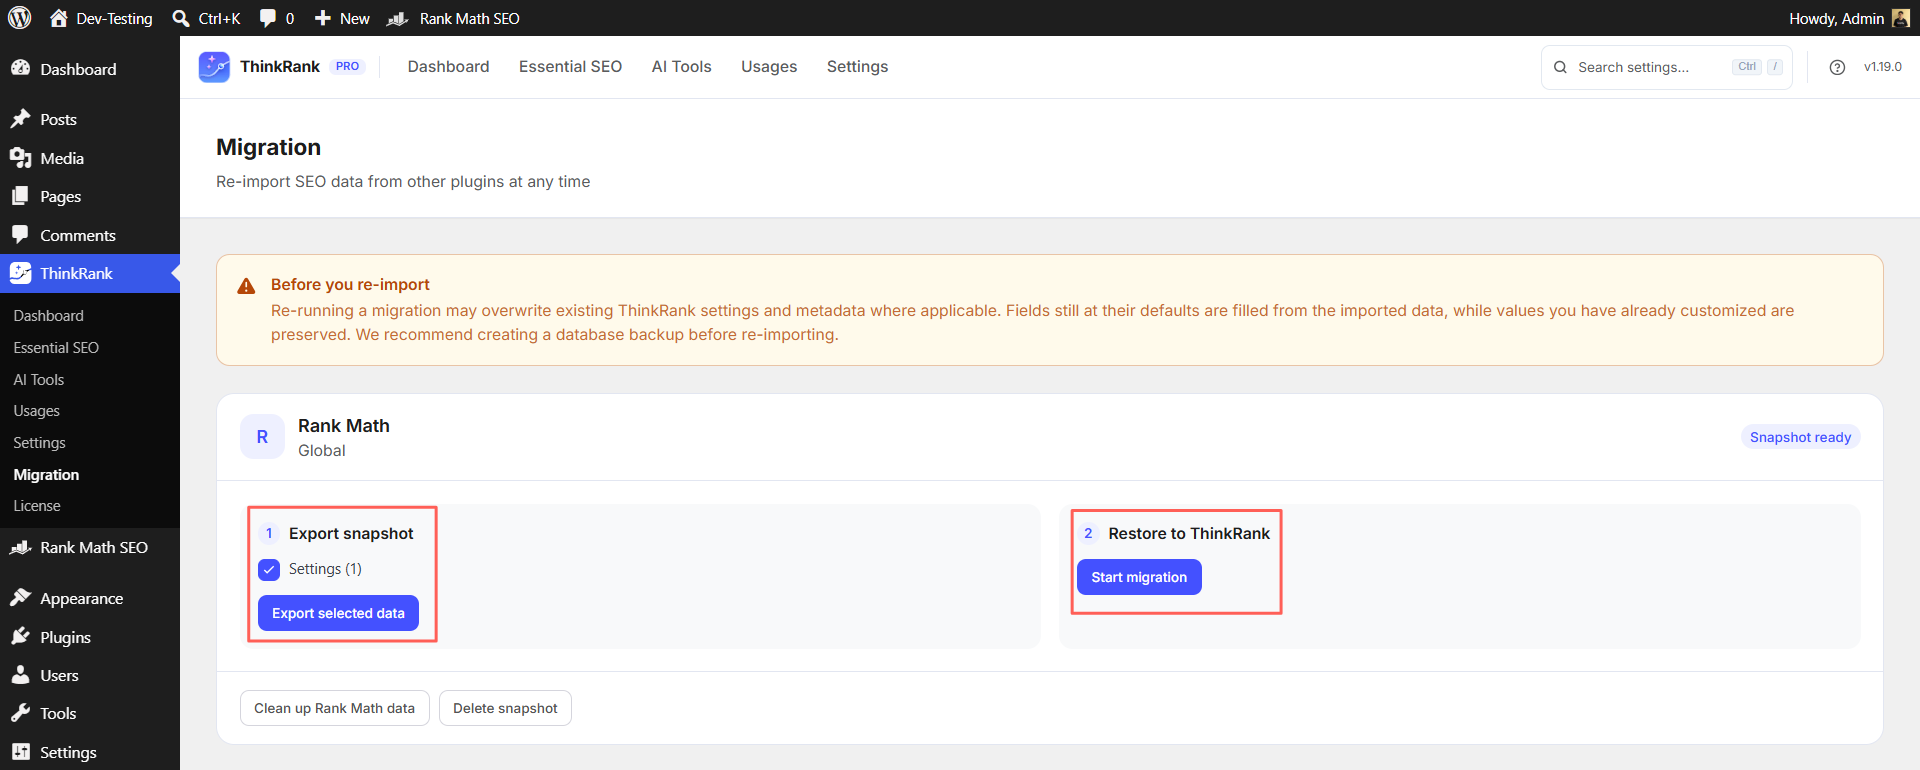Click the v1.19.0 version label
The image size is (1920, 770).
coord(1882,67)
